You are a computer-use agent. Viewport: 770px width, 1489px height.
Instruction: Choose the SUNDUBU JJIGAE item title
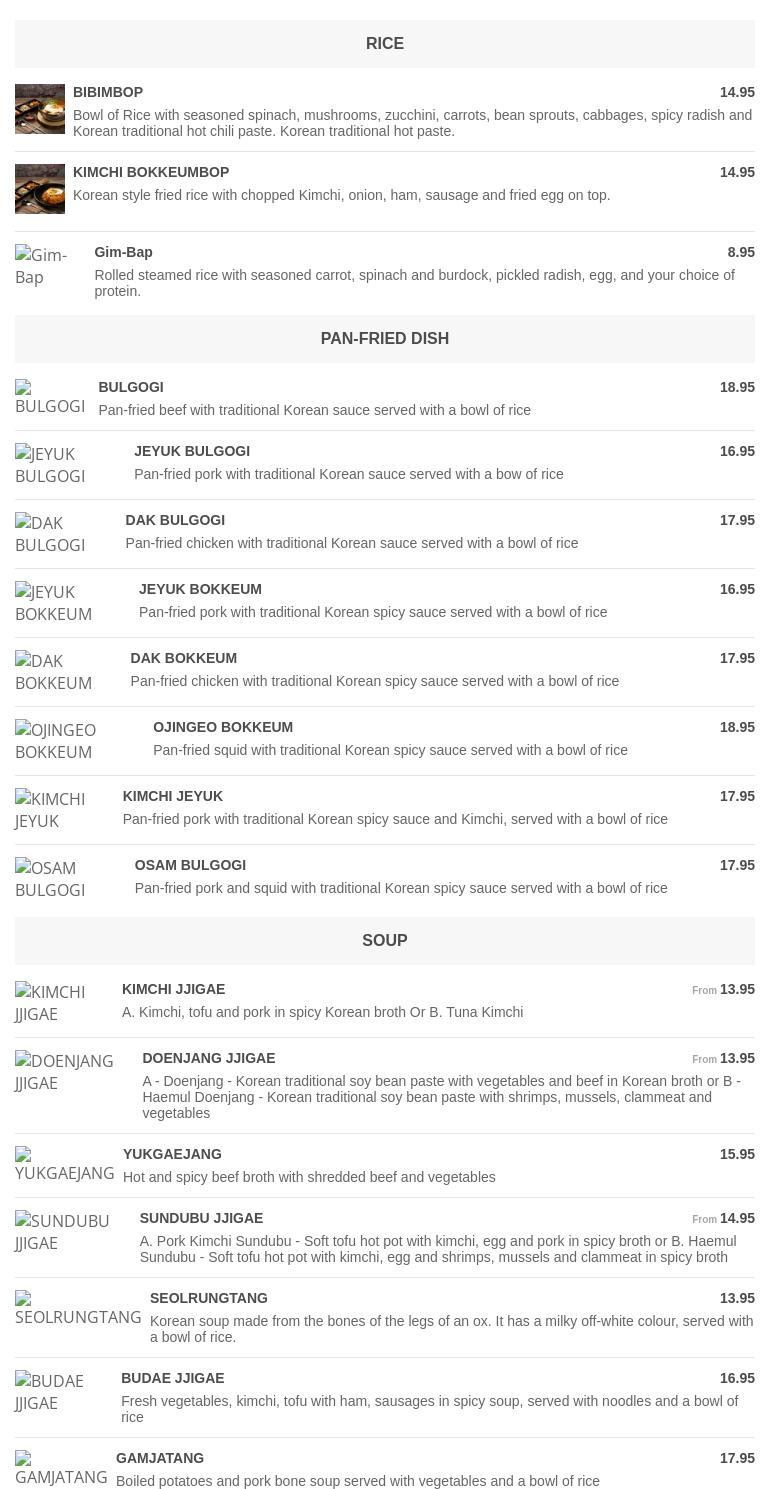click(x=201, y=1218)
